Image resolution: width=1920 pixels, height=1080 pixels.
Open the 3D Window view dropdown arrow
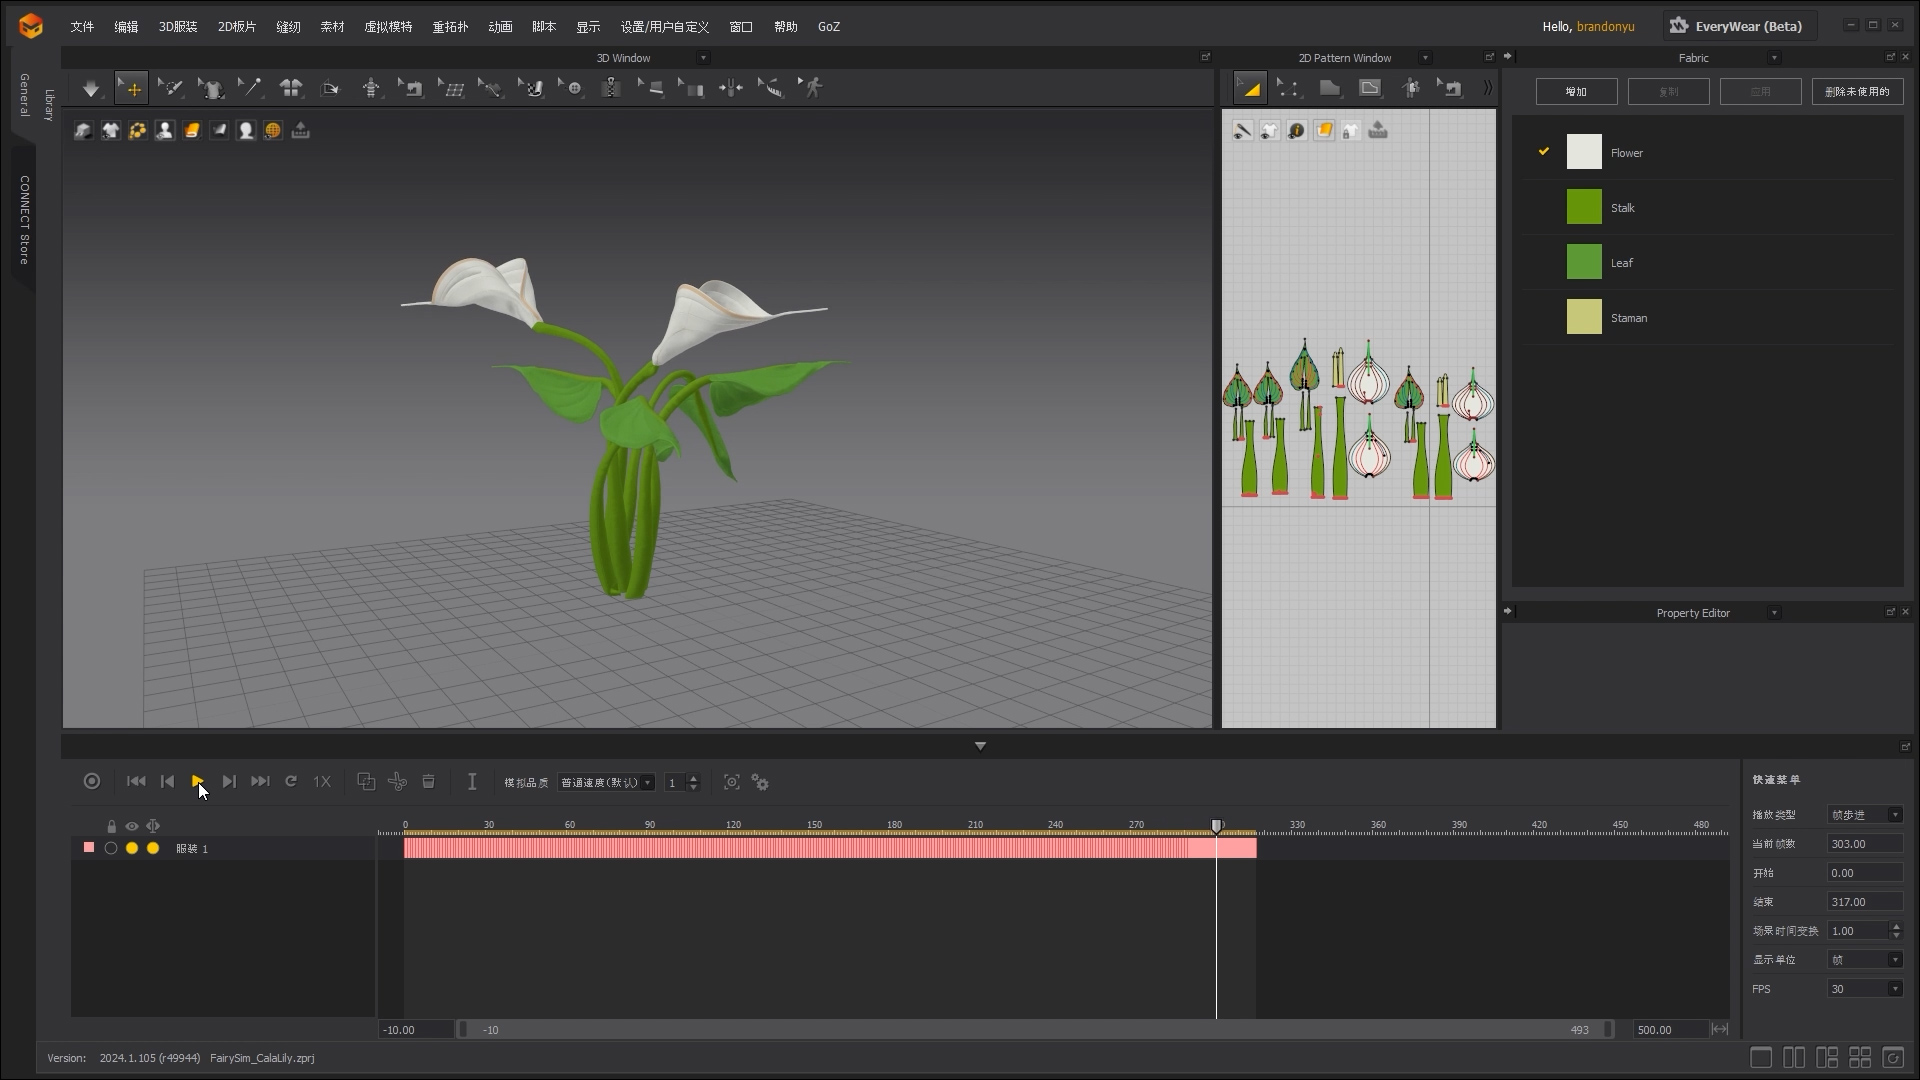705,57
